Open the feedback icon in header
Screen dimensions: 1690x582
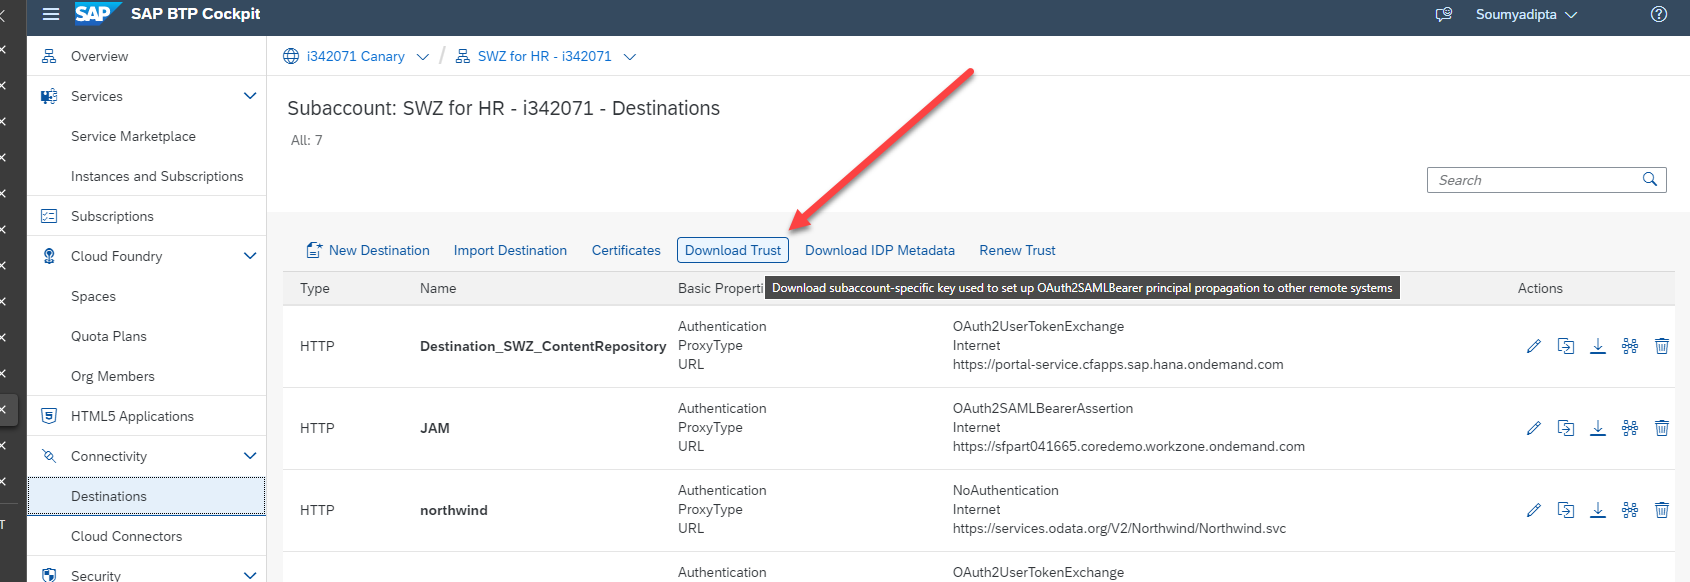click(1444, 14)
